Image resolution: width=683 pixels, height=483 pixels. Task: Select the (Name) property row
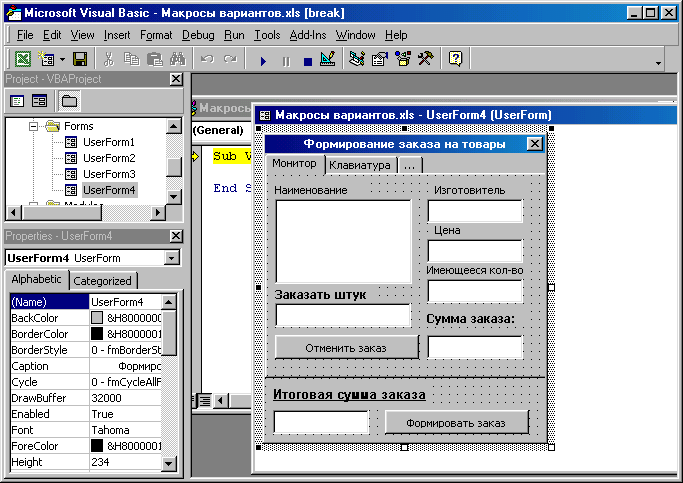[x=86, y=302]
